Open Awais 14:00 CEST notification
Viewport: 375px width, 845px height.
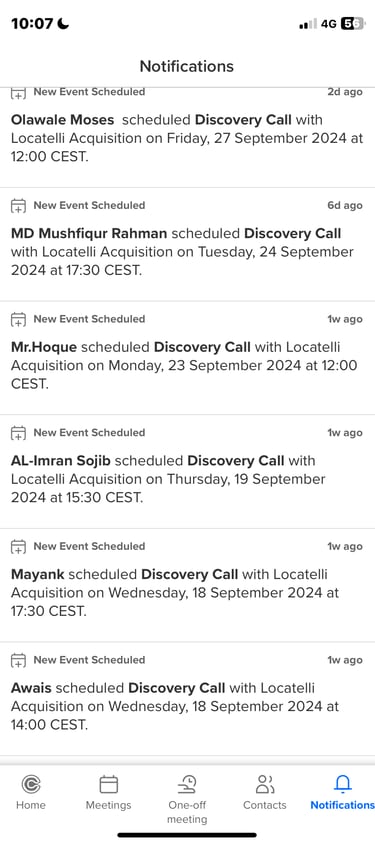188,699
